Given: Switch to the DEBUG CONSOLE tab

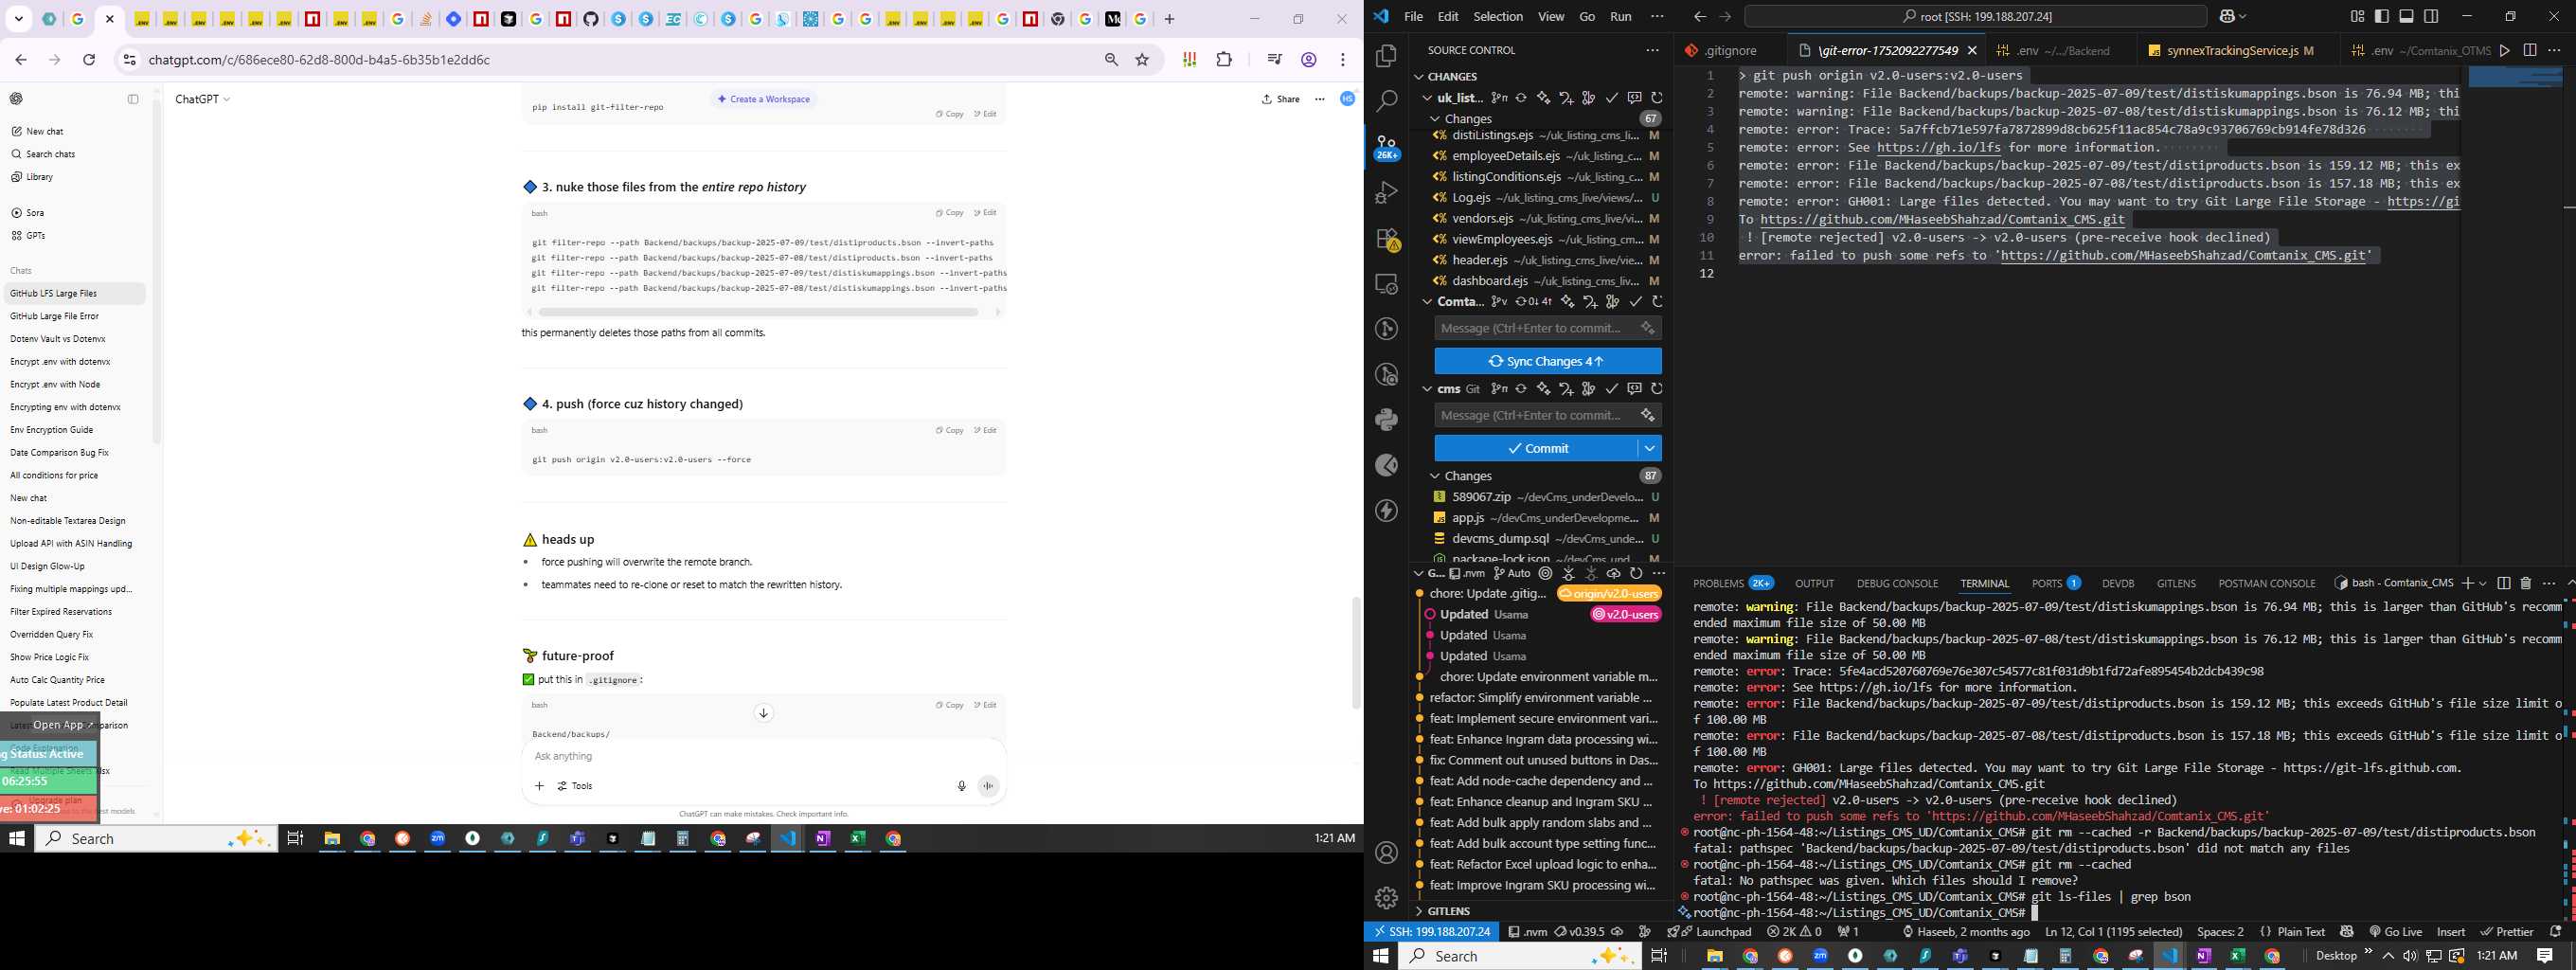Looking at the screenshot, I should [1897, 583].
